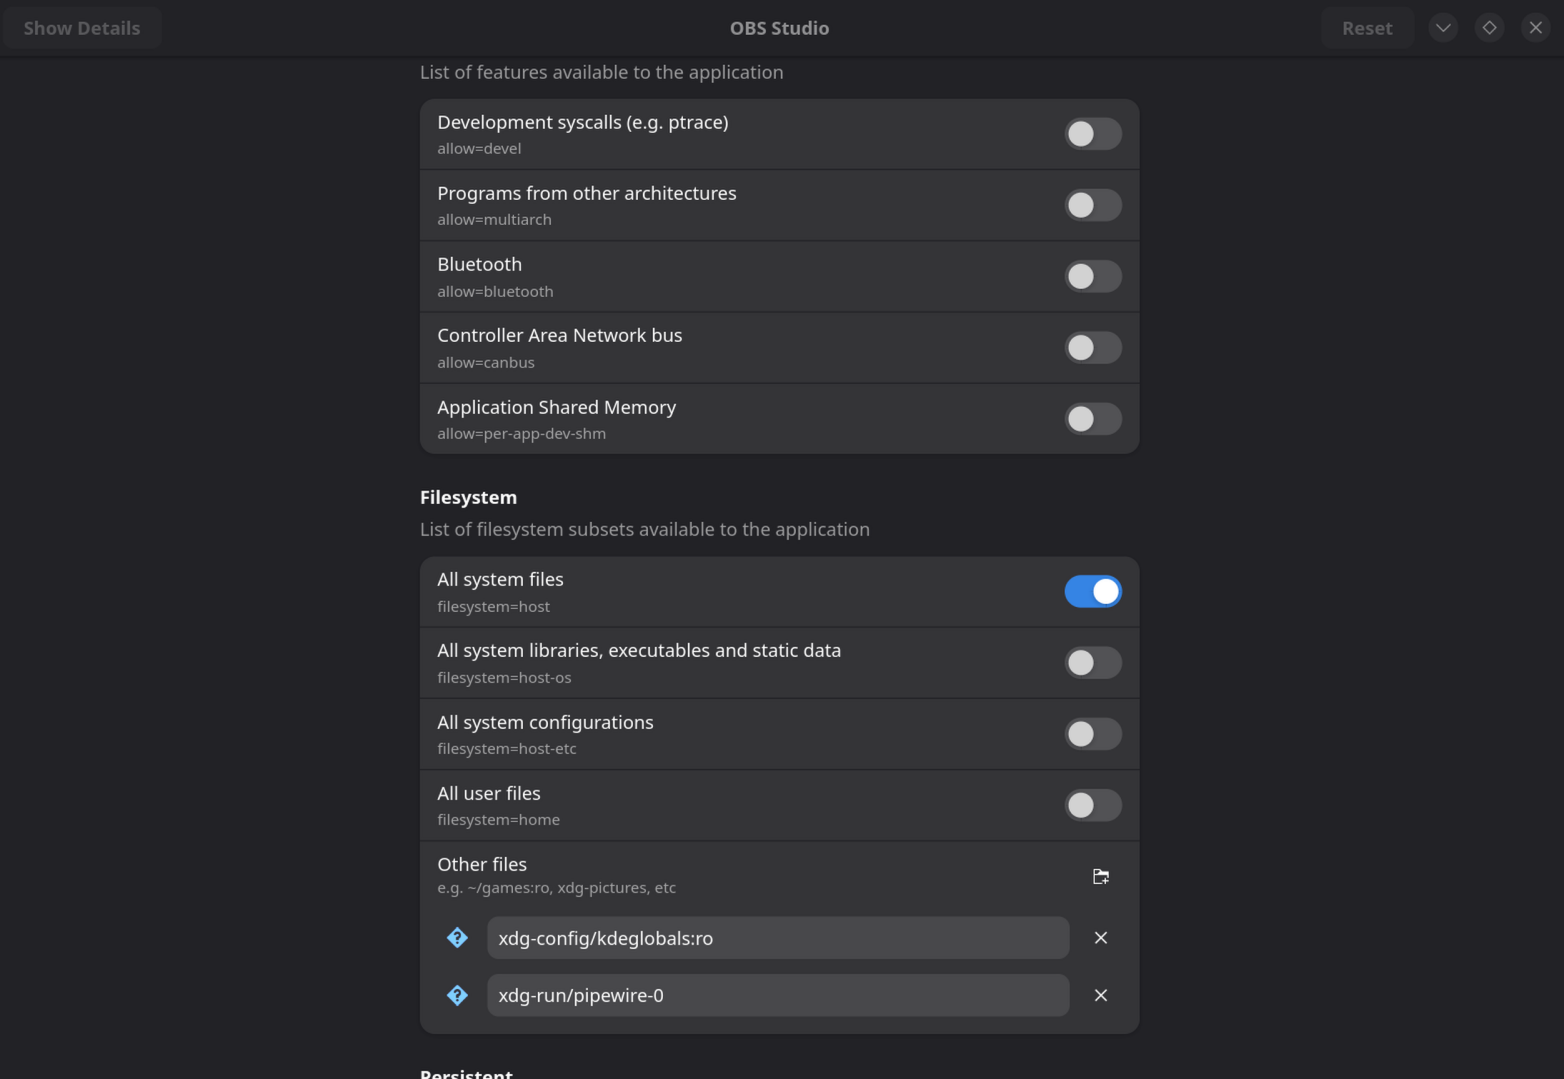The width and height of the screenshot is (1564, 1079).
Task: Click the xdg-config/kdeglobals:ro text field
Action: click(778, 938)
